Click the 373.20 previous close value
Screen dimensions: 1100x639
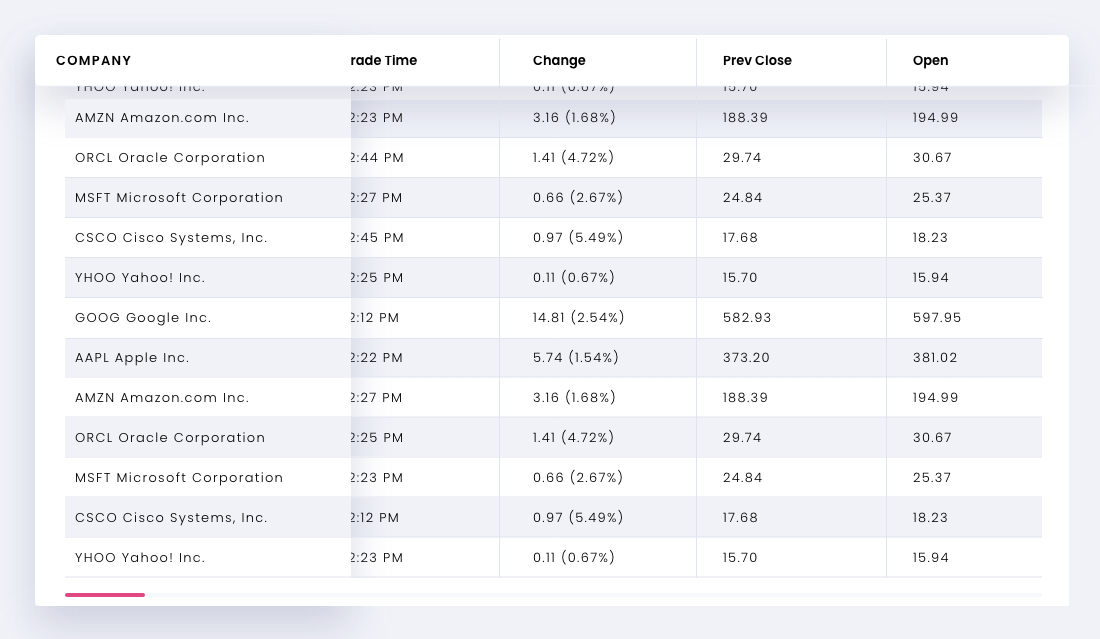pos(747,358)
